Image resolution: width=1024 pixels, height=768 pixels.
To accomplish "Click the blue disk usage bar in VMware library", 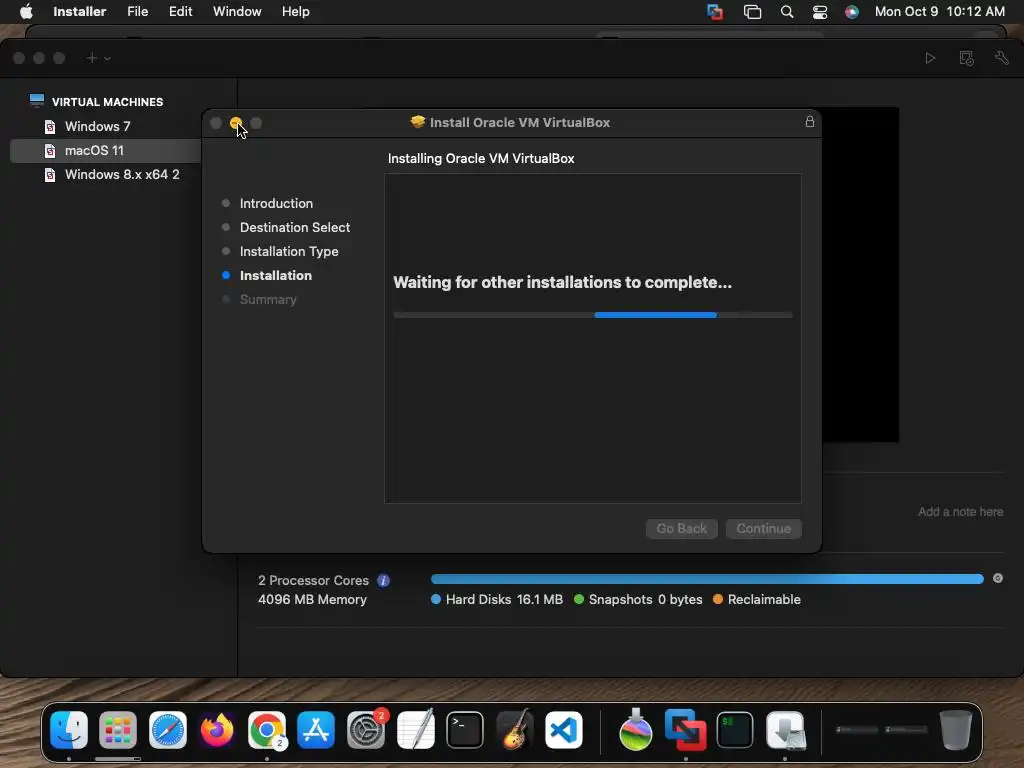I will pos(707,579).
